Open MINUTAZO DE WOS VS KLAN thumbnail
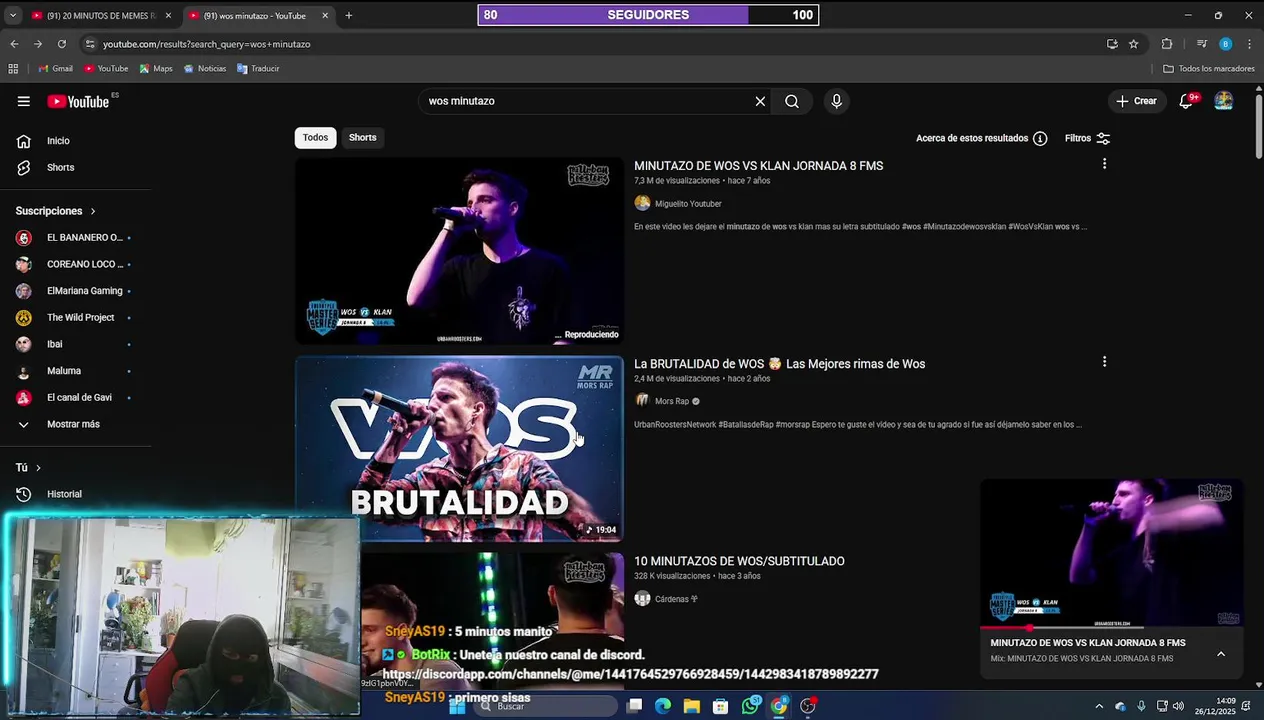 [x=459, y=251]
